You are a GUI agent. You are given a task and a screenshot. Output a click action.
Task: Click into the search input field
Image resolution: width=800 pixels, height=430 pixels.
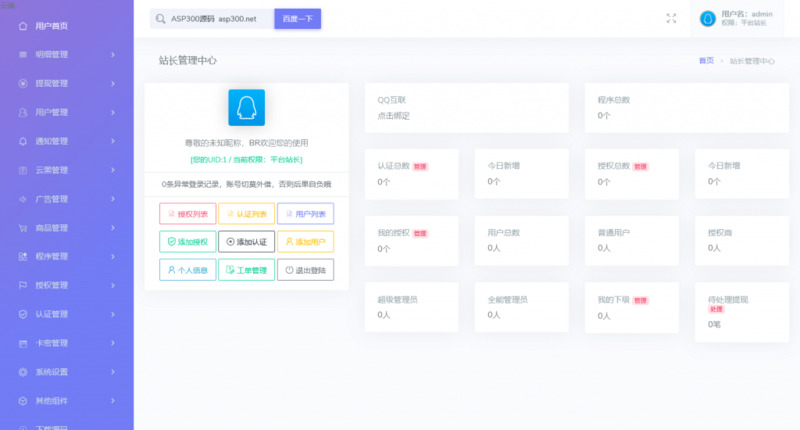tap(220, 19)
